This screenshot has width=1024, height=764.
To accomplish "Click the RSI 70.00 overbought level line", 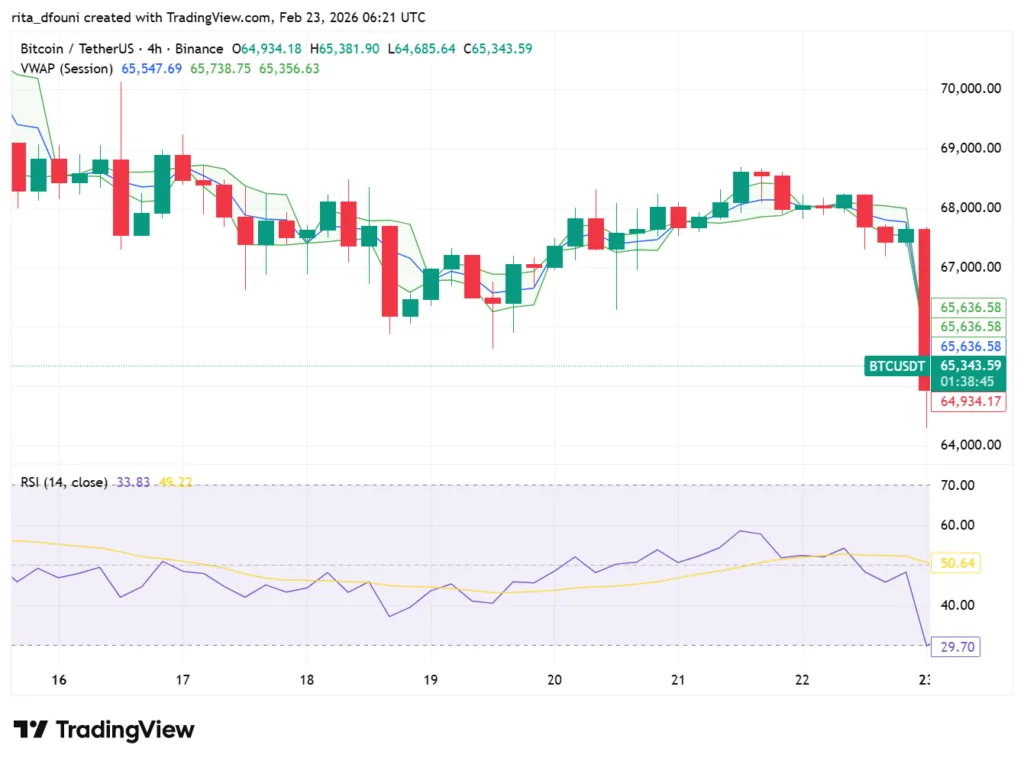I will click(x=500, y=485).
